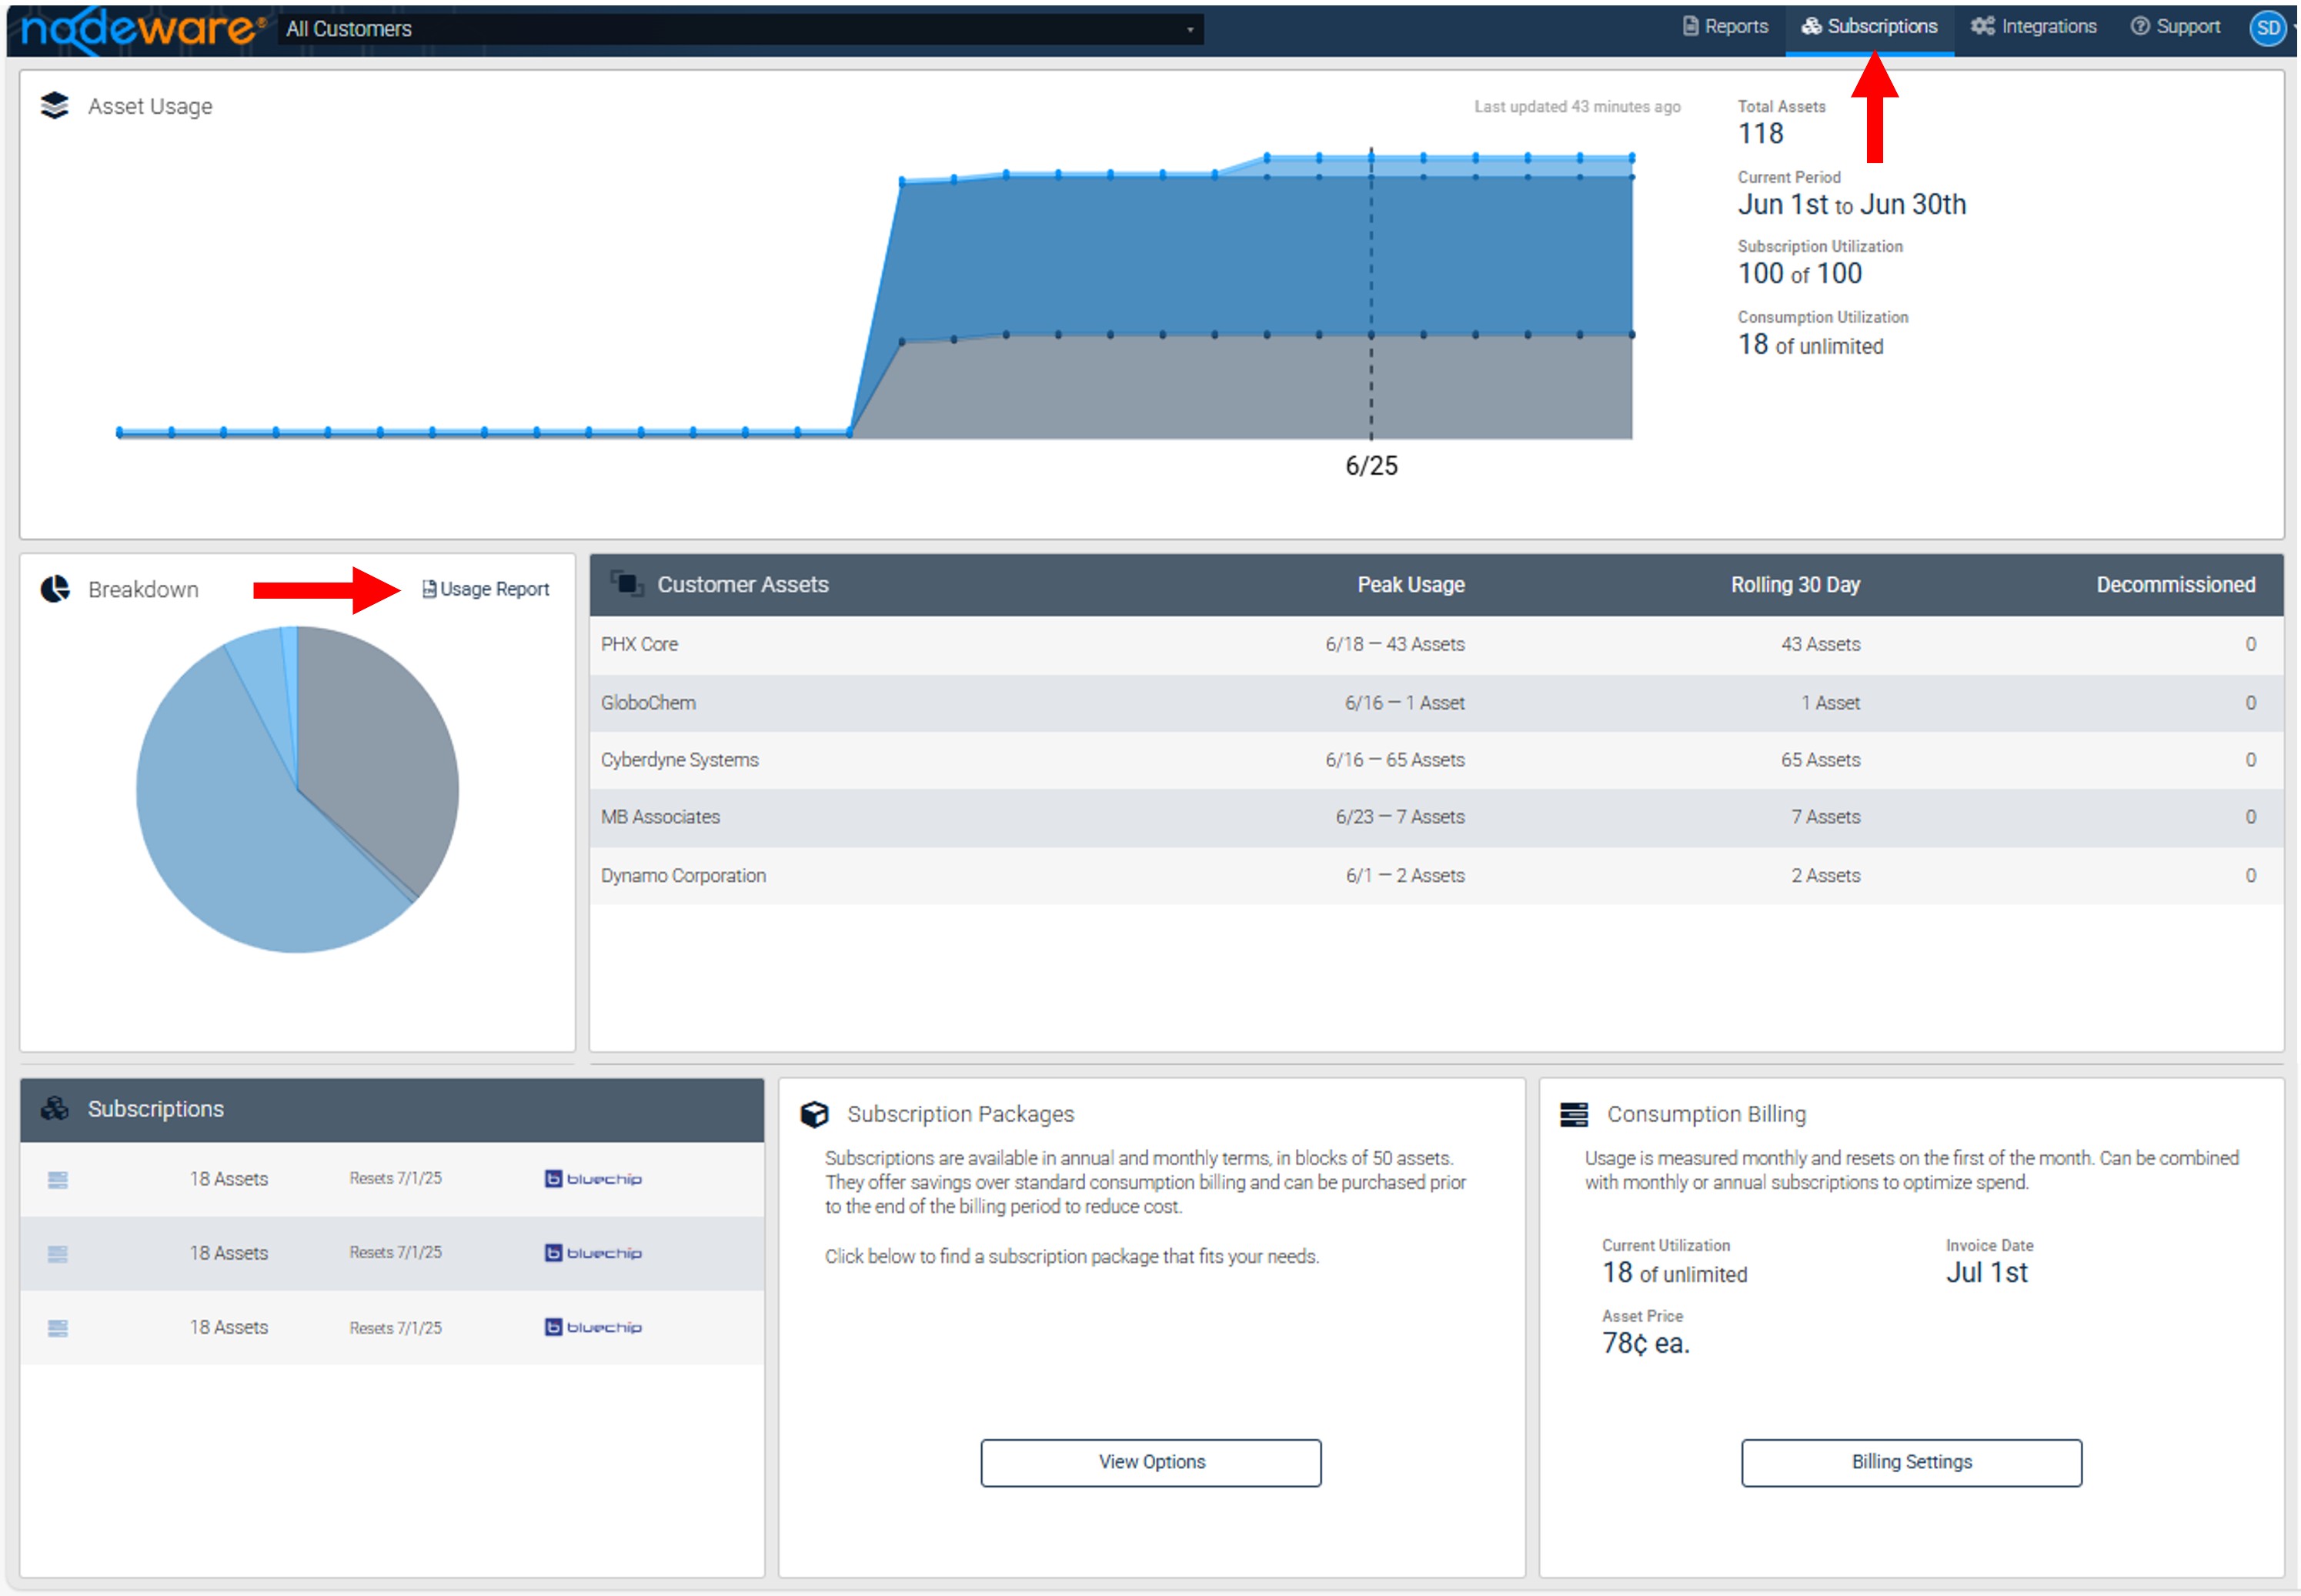
Task: Open the All Customers dropdown
Action: pyautogui.click(x=740, y=29)
